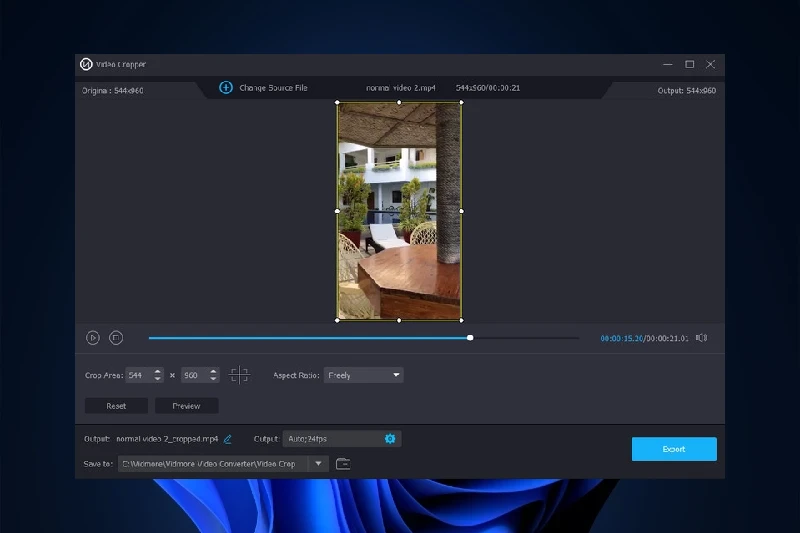
Task: Click the center crop crosshair icon
Action: click(239, 375)
